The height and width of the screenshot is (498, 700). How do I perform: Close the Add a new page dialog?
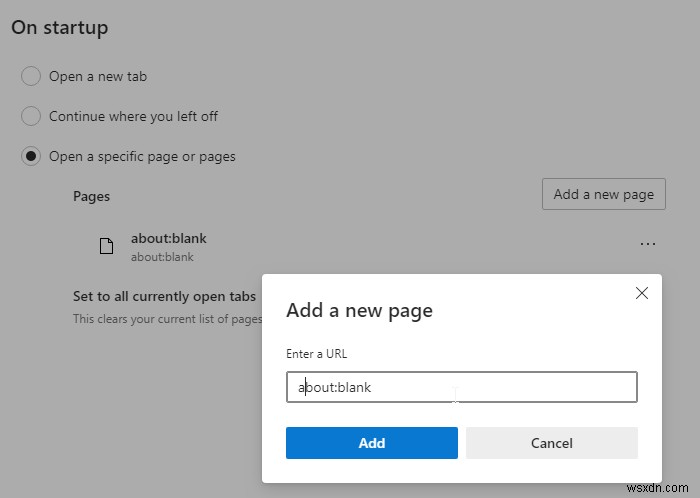pyautogui.click(x=642, y=293)
